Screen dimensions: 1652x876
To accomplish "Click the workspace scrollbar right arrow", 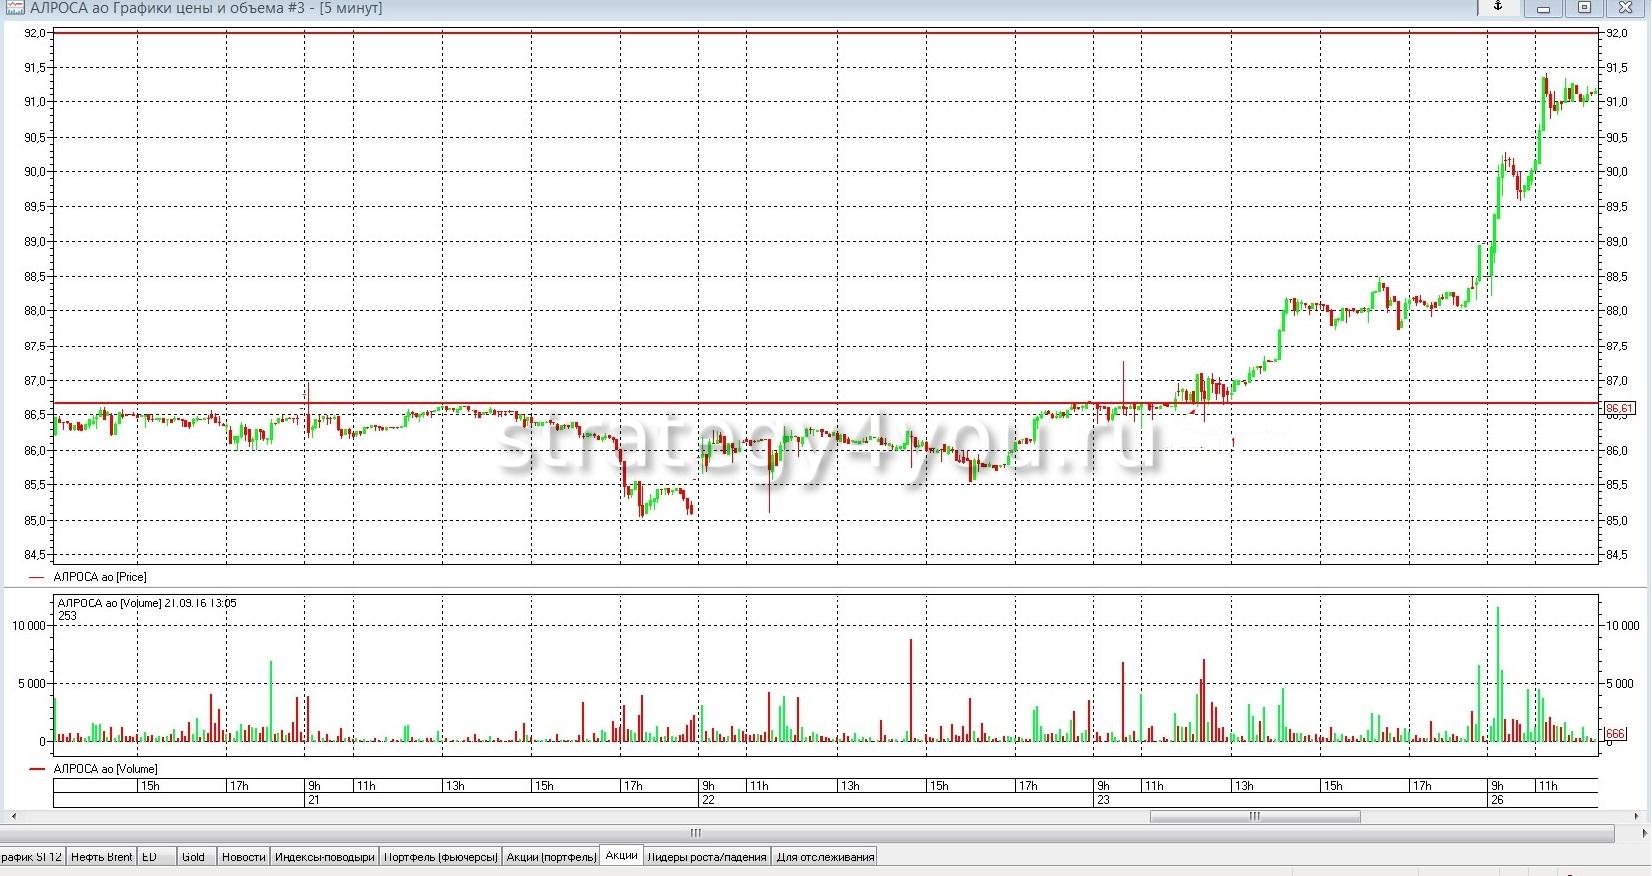I will [1643, 833].
